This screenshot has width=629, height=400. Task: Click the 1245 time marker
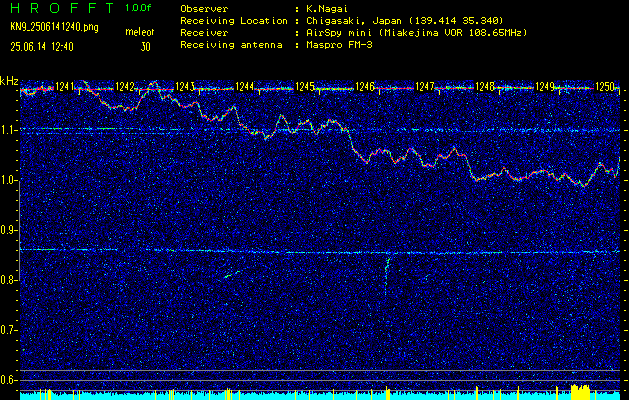point(304,86)
